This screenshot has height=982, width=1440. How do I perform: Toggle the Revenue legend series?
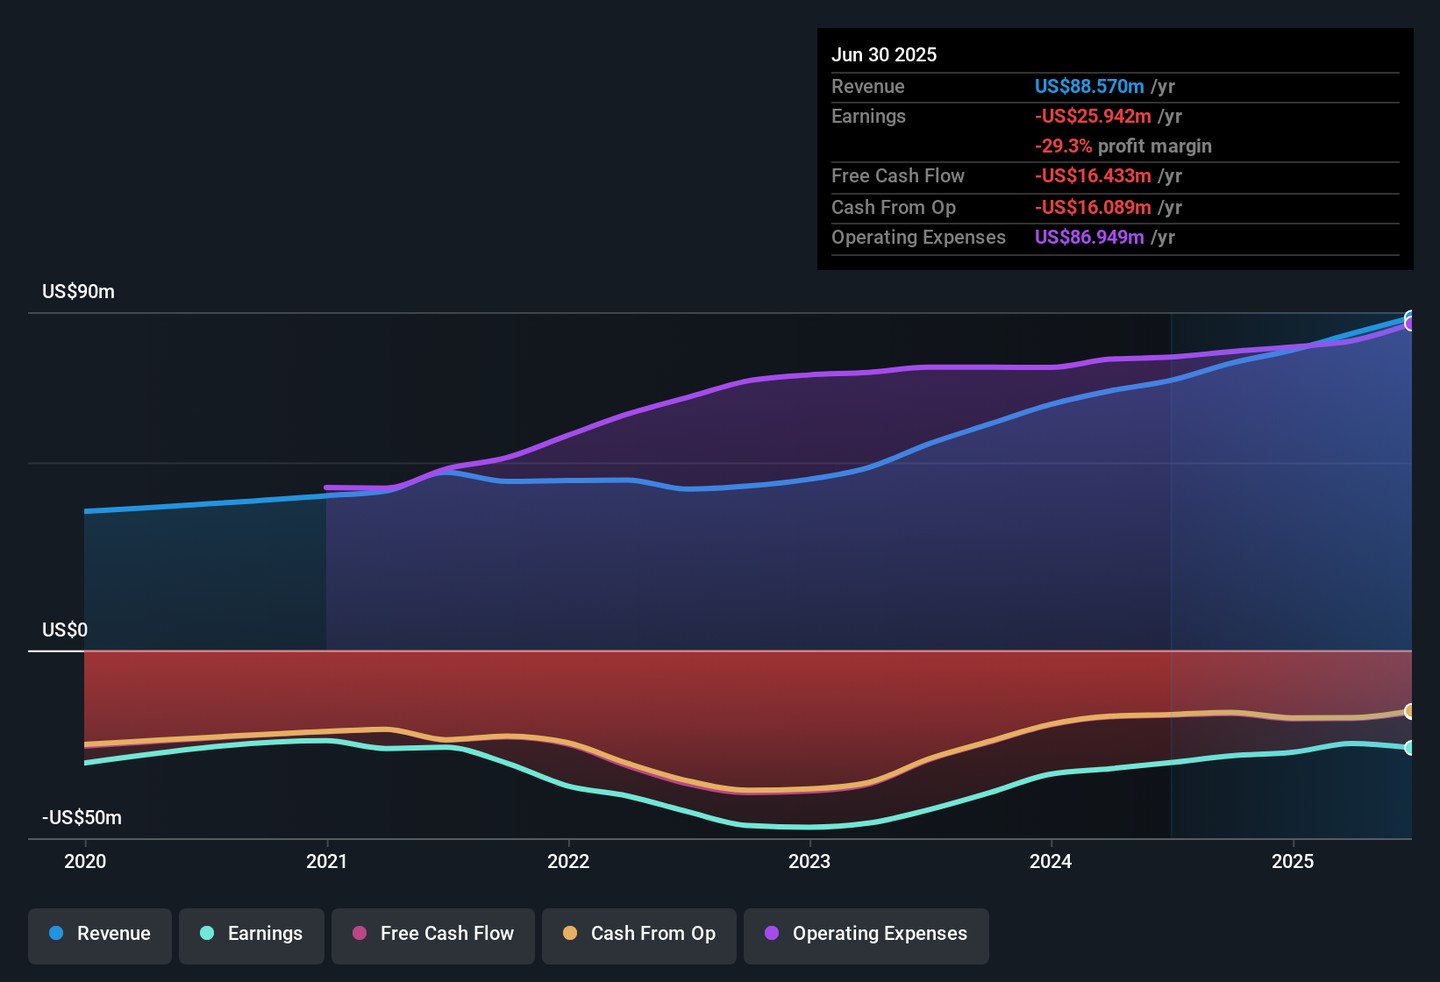coord(100,934)
